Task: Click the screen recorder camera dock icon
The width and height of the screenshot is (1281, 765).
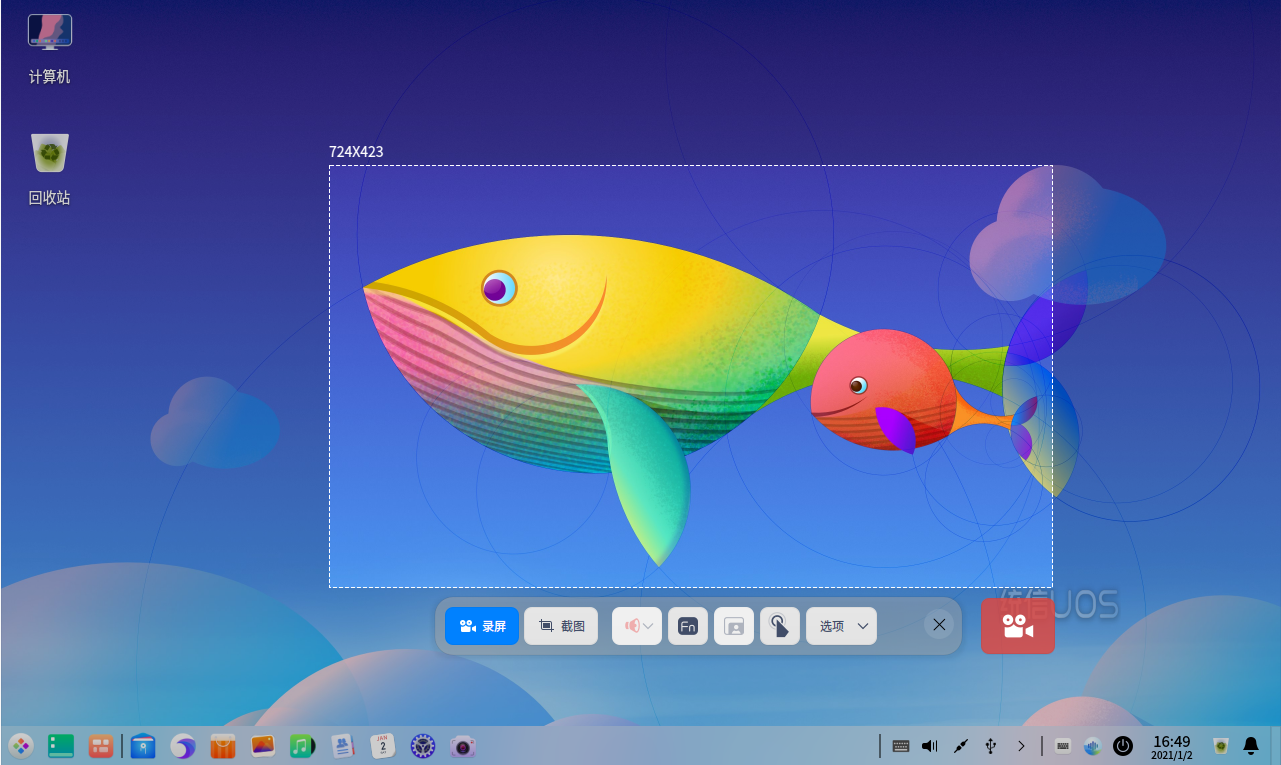Action: tap(462, 745)
